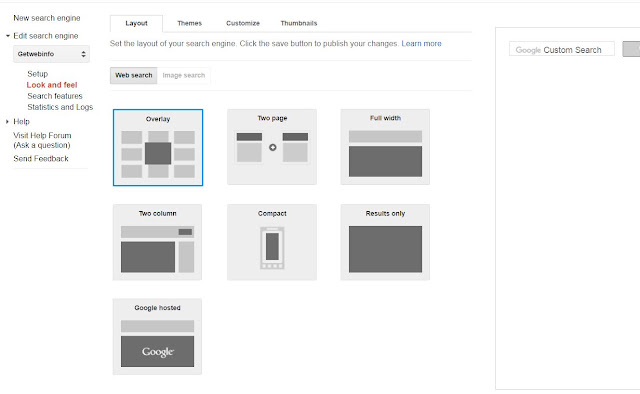Screen dimensions: 640x394
Task: Click Send Feedback
Action: tap(41, 158)
